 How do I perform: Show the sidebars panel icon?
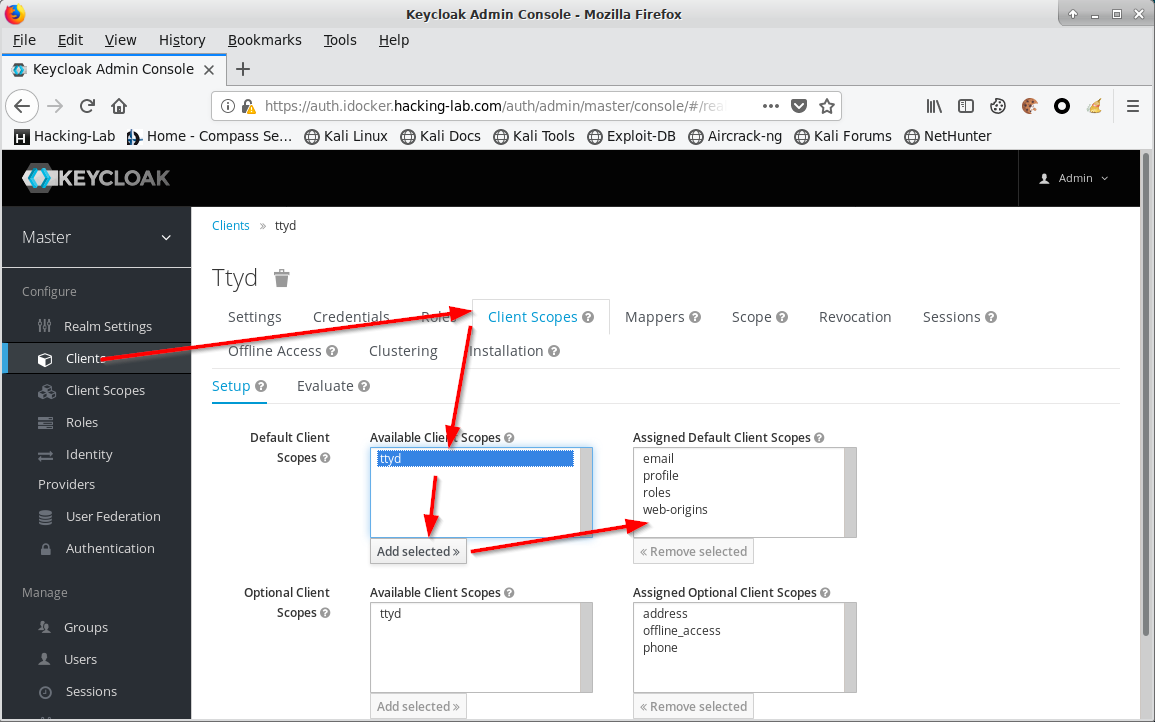[x=966, y=106]
